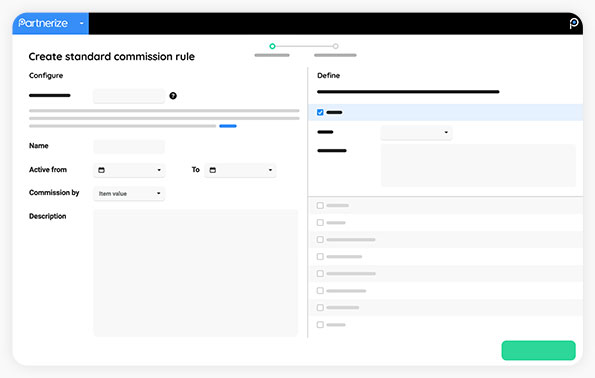The height and width of the screenshot is (378, 595).
Task: Click the large text area under Define
Action: [x=478, y=165]
